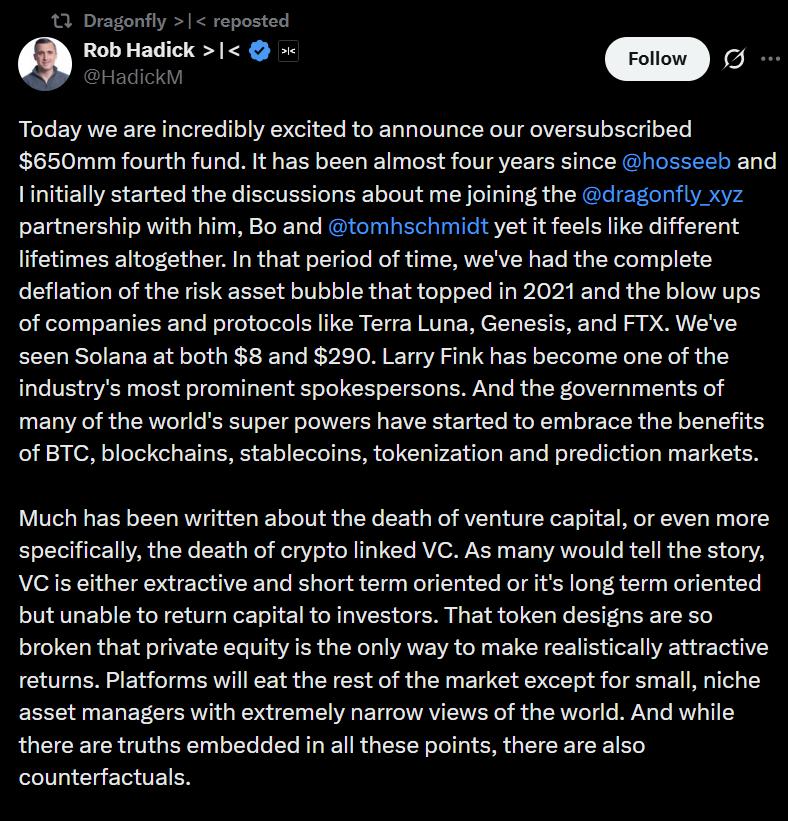Open the 'Dragonfly >|< reposted' link
Screen dimensions: 788x821
[x=186, y=20]
